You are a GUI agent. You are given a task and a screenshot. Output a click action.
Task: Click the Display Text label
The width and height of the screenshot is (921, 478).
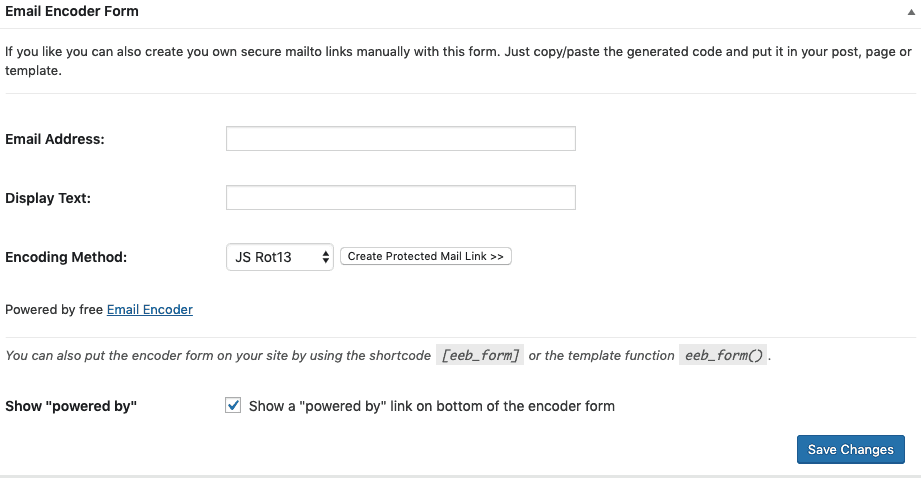[x=48, y=198]
